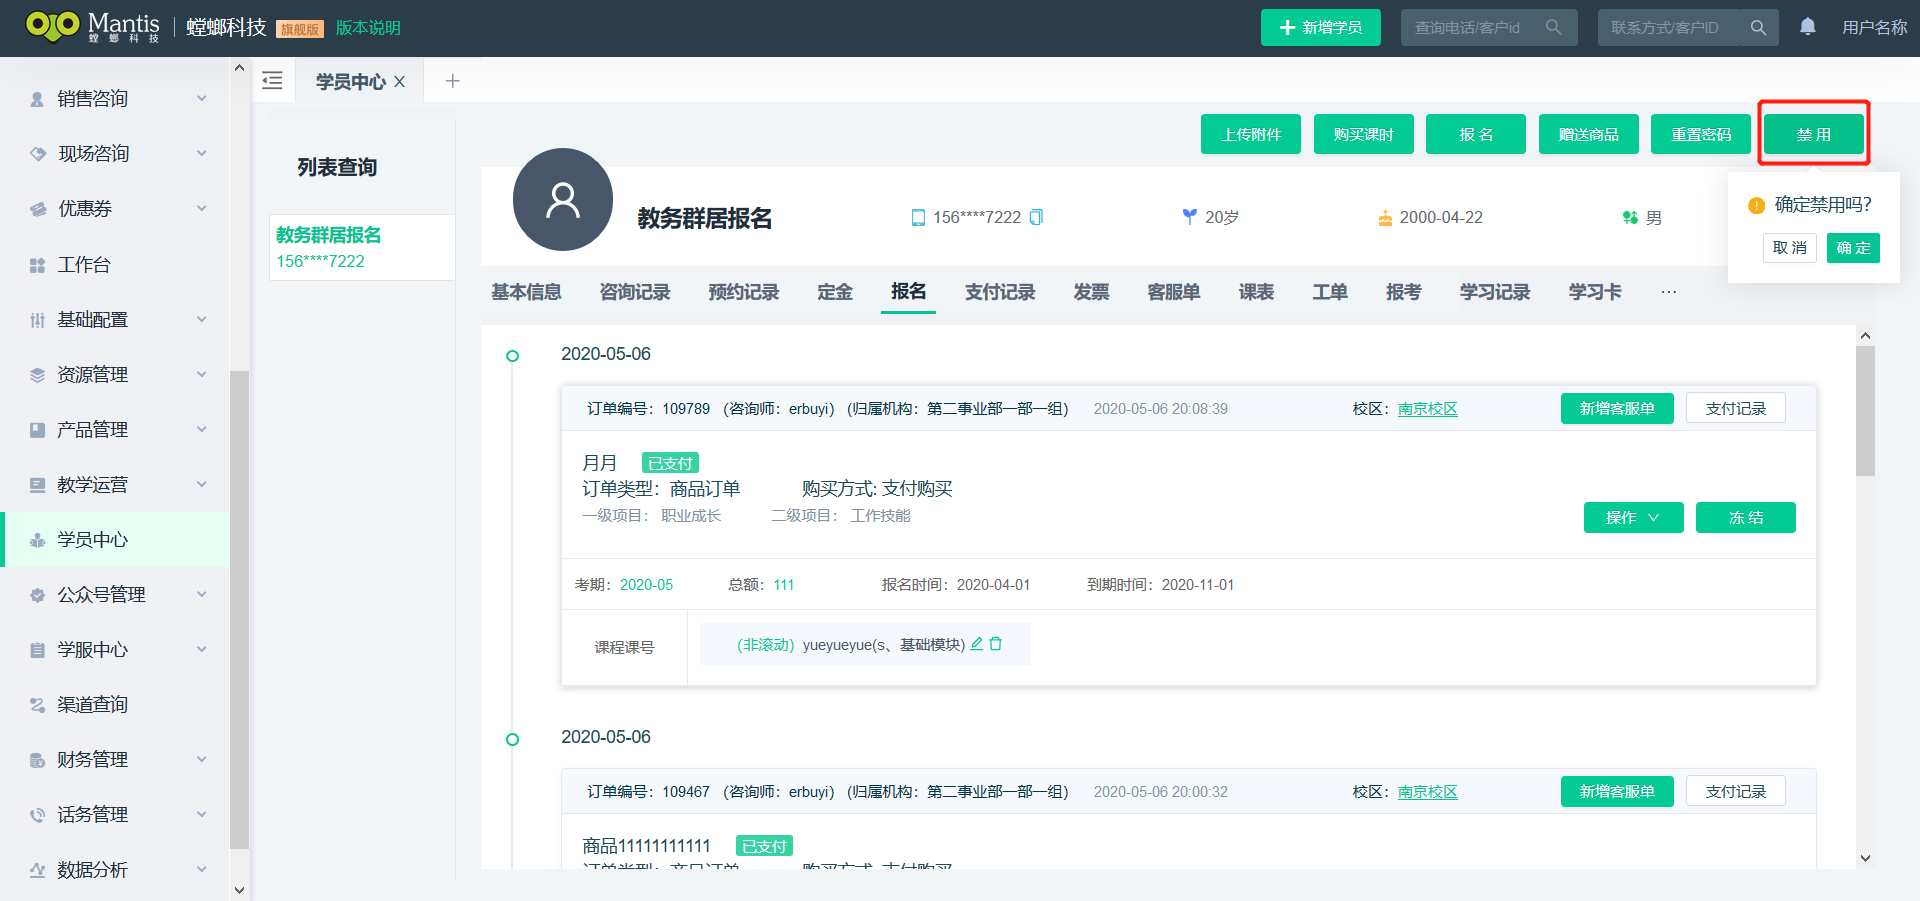
Task: Click 重置密码 button
Action: (1701, 134)
